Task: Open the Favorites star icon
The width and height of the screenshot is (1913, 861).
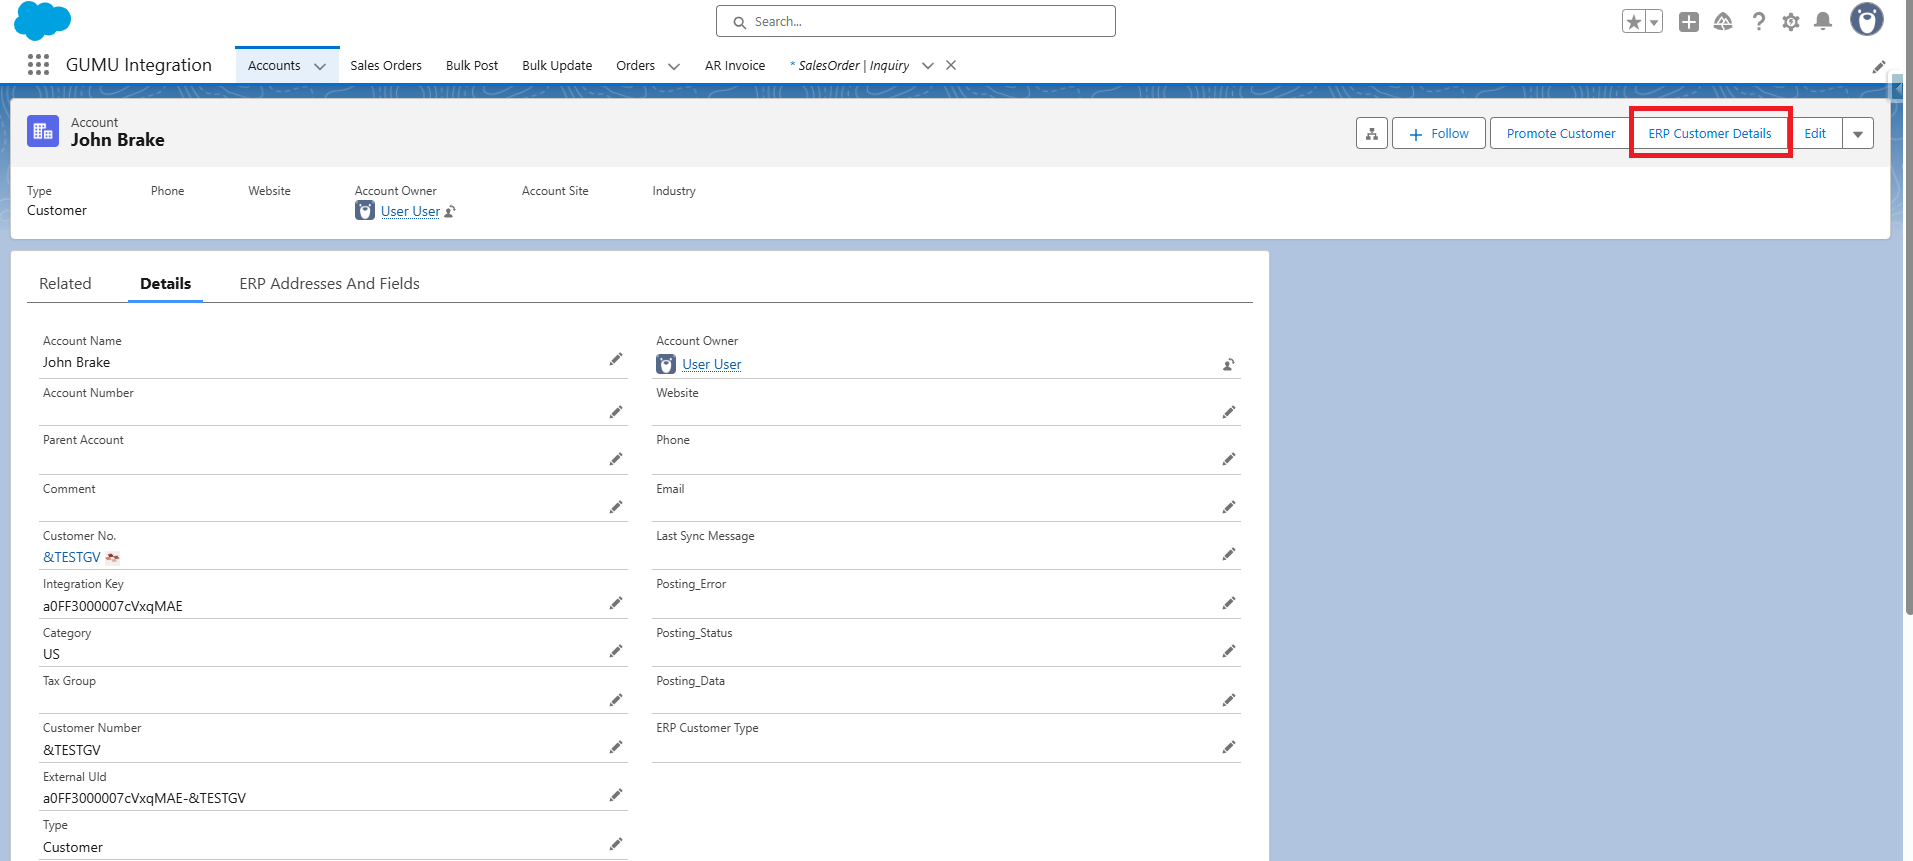Action: (x=1633, y=22)
